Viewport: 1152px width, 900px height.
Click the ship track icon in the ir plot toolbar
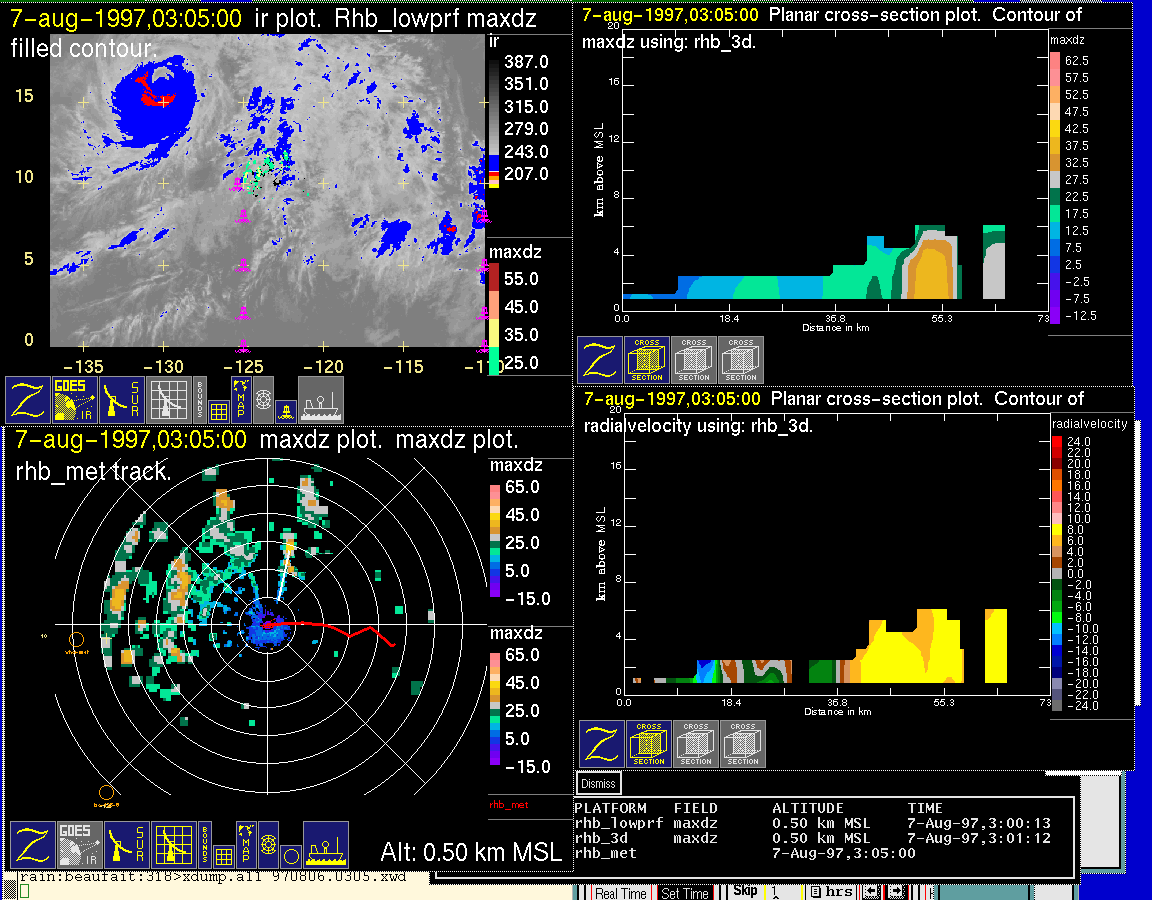click(321, 400)
